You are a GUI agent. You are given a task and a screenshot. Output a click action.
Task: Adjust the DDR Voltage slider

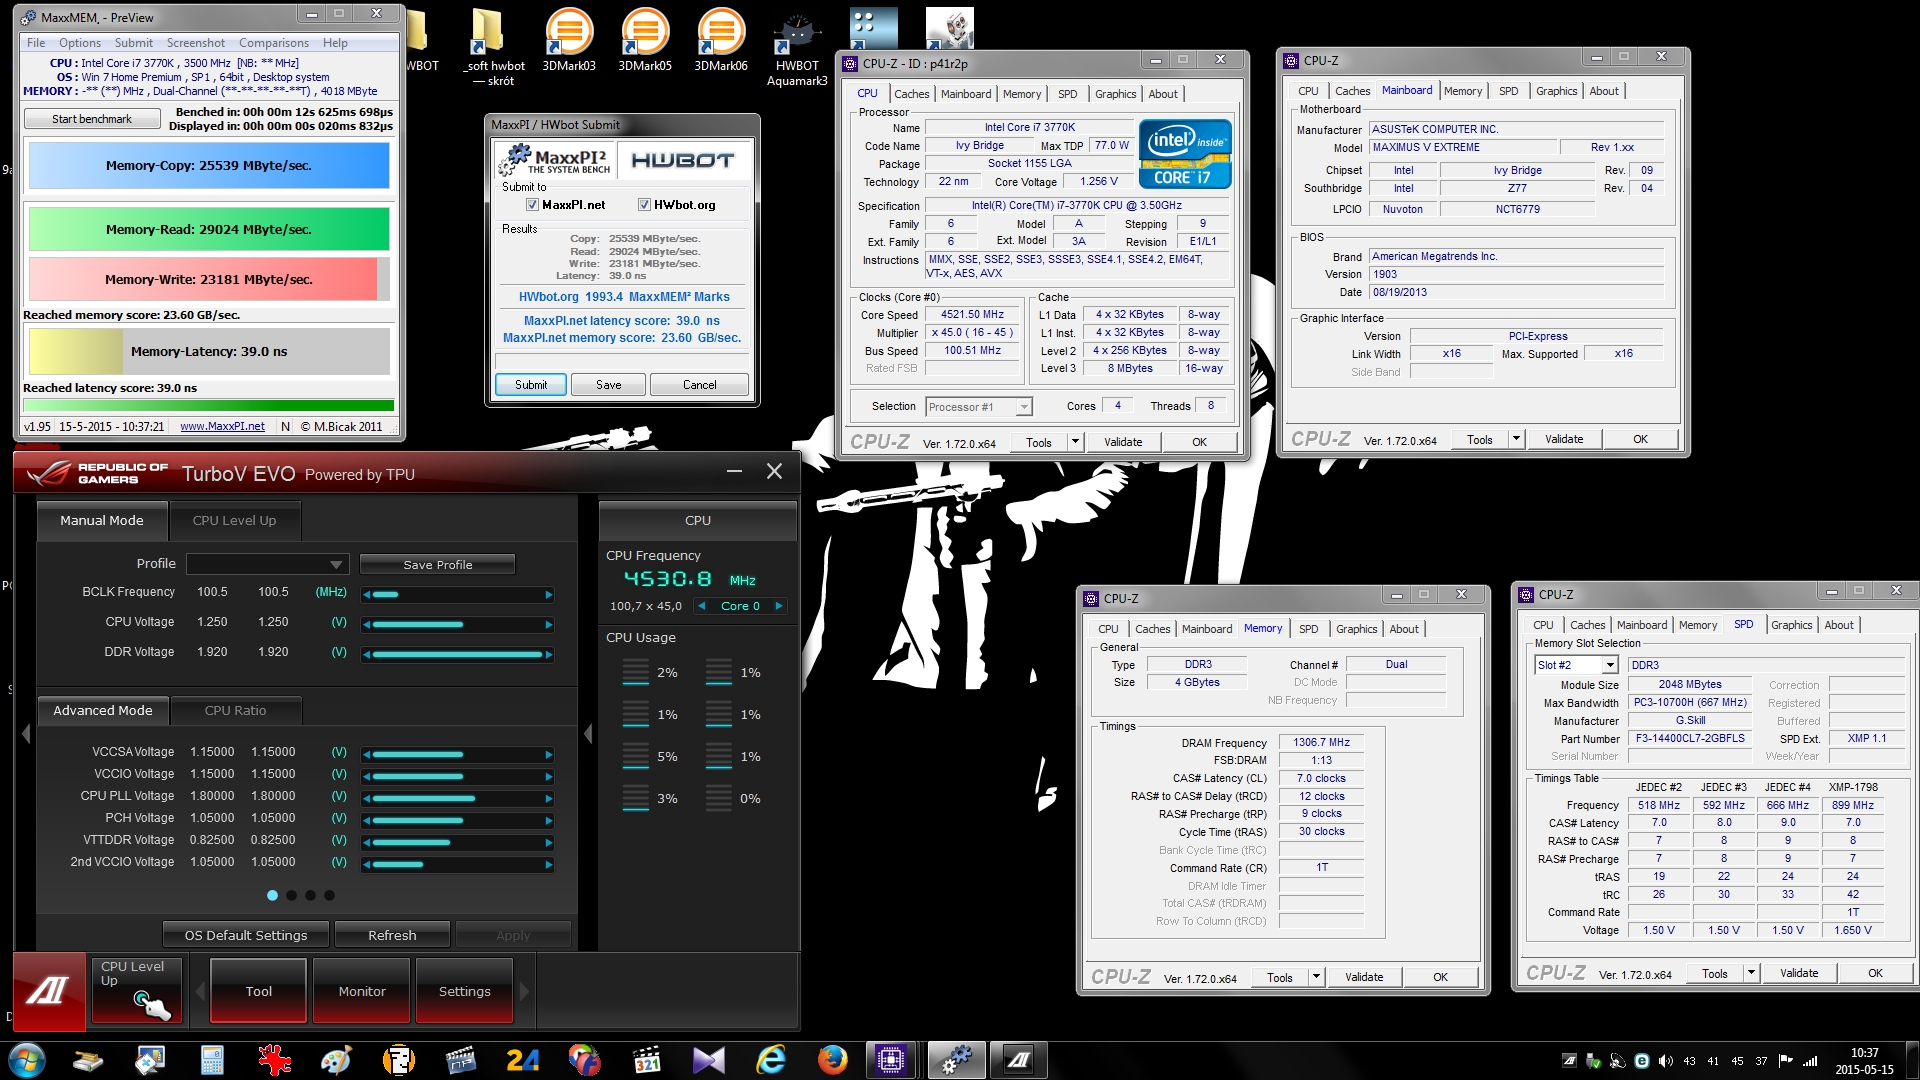(x=458, y=654)
